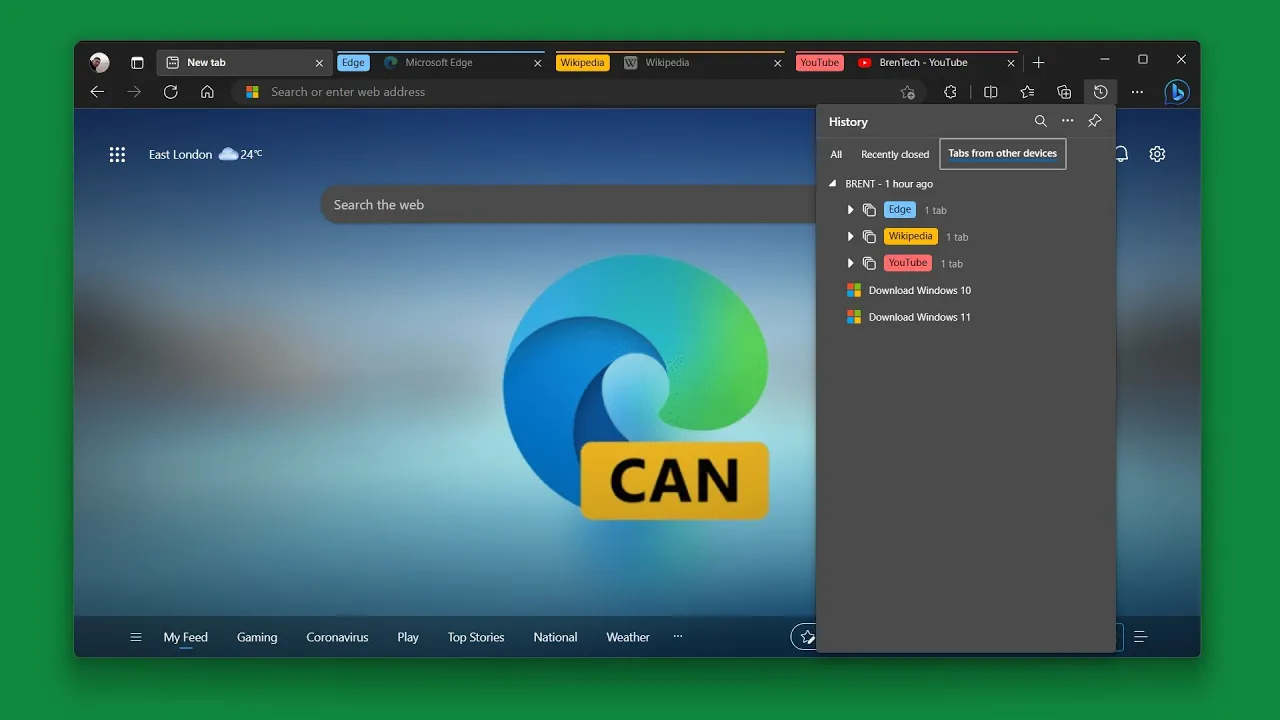This screenshot has height=720, width=1280.
Task: Open Collections
Action: click(1064, 92)
